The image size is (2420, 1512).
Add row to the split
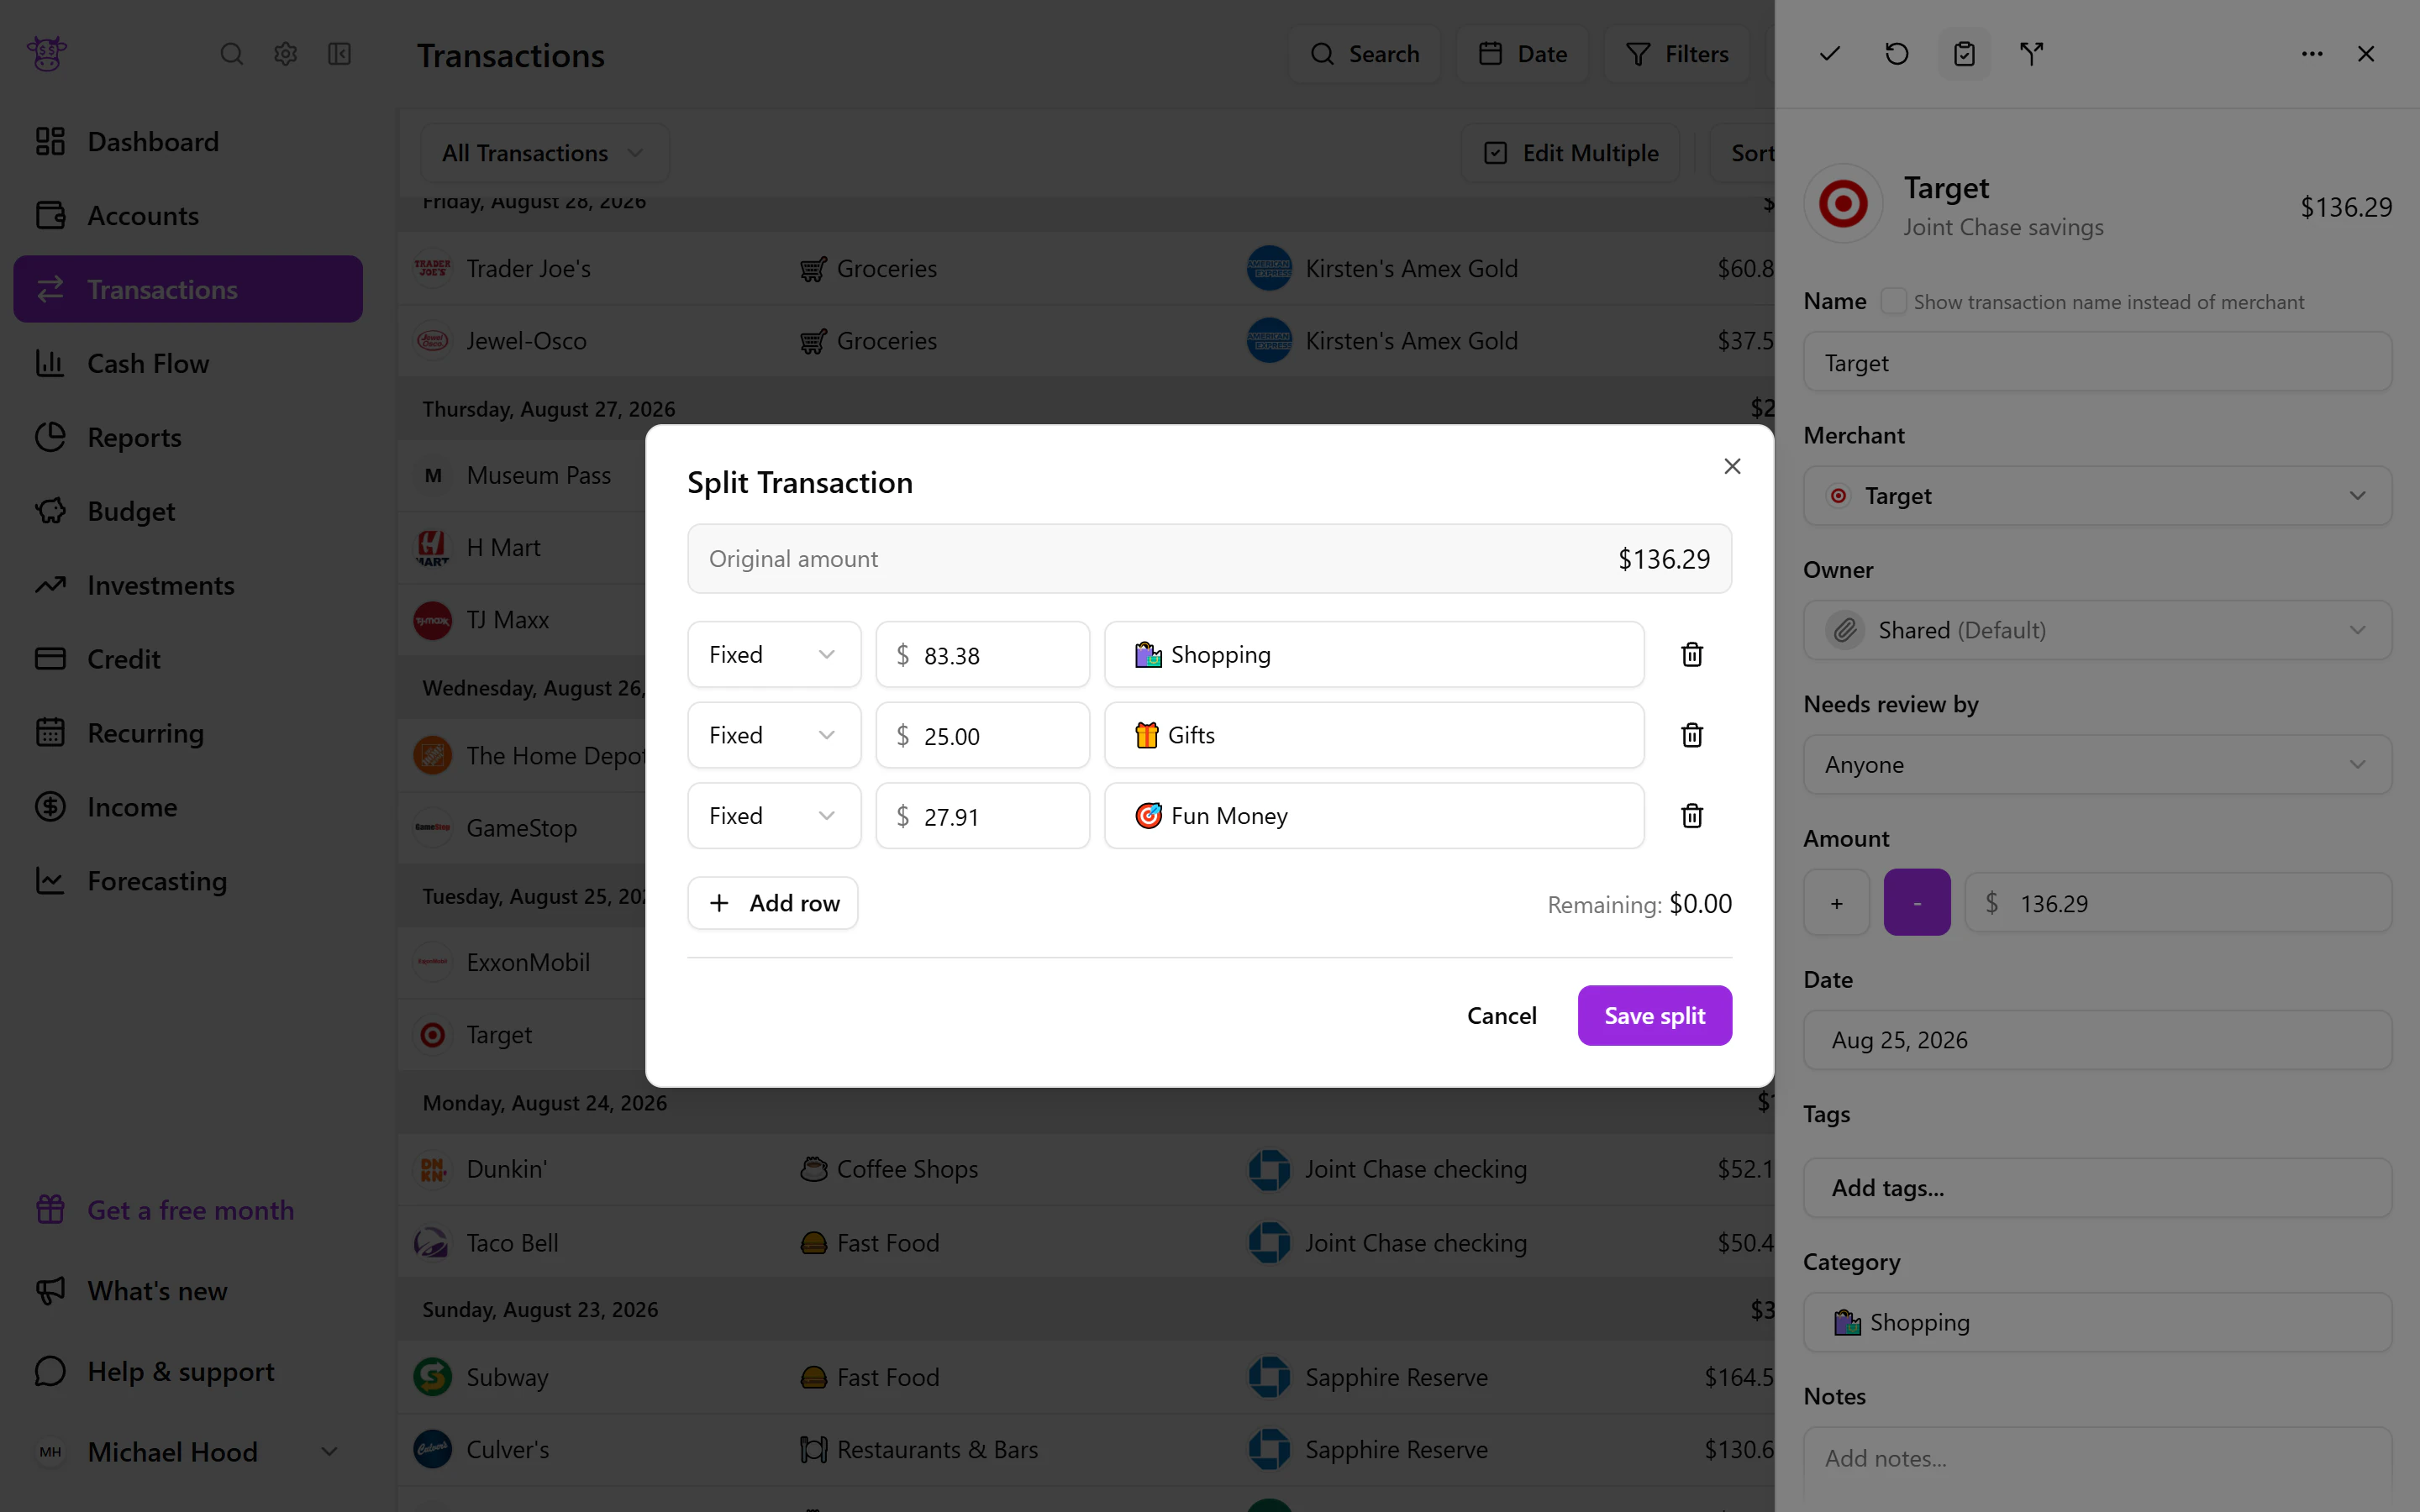coord(773,903)
